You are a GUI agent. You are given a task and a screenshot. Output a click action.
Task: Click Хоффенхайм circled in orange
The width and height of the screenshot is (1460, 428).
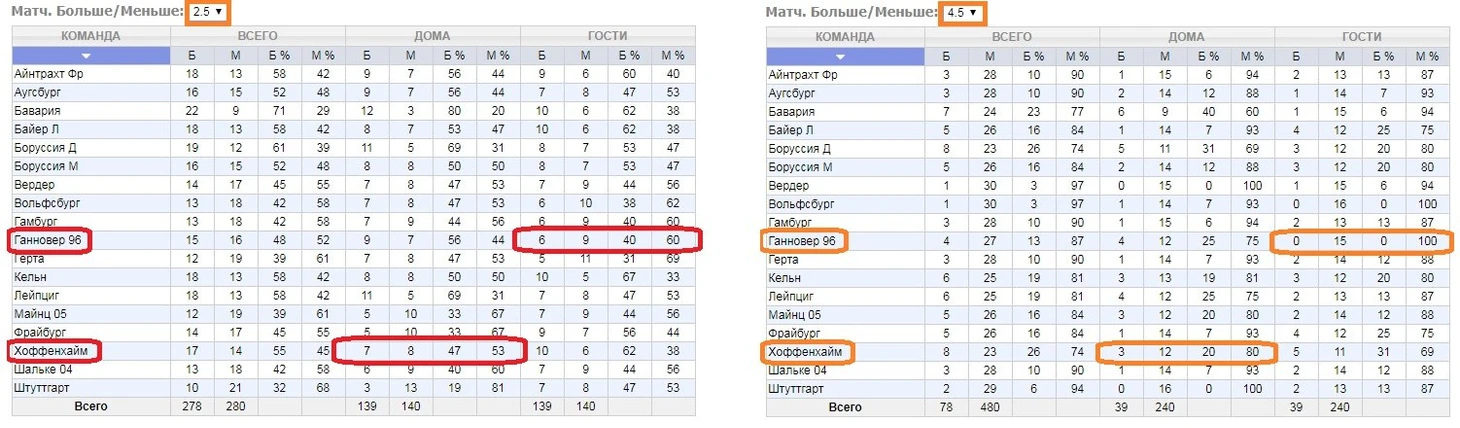[x=805, y=352]
